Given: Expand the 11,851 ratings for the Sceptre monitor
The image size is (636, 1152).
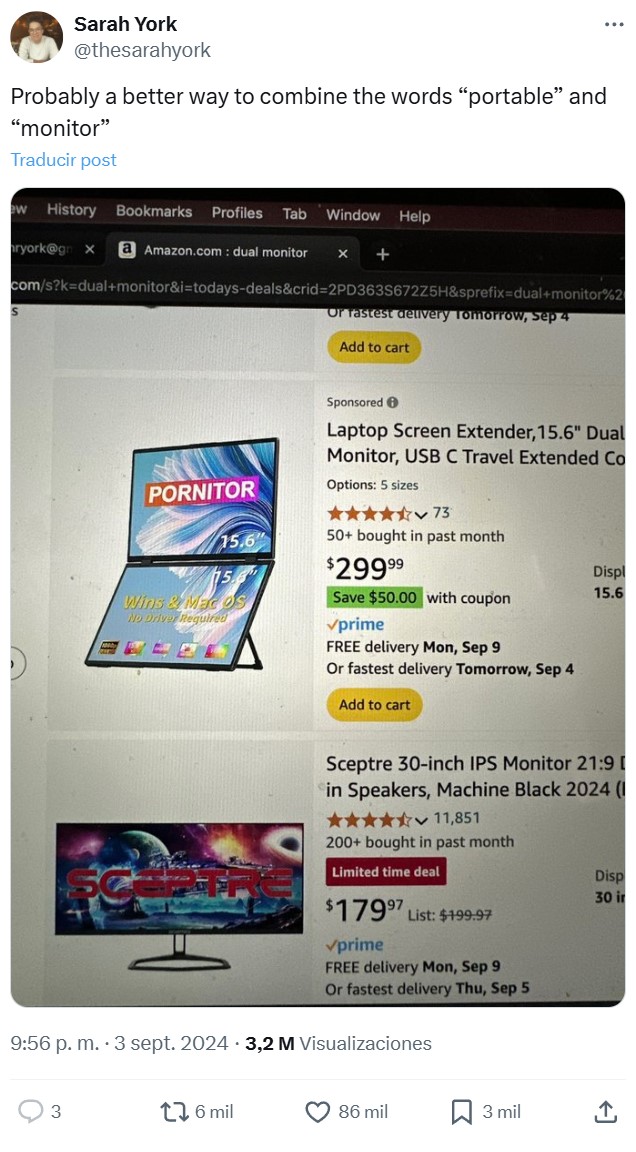Looking at the screenshot, I should [x=420, y=819].
